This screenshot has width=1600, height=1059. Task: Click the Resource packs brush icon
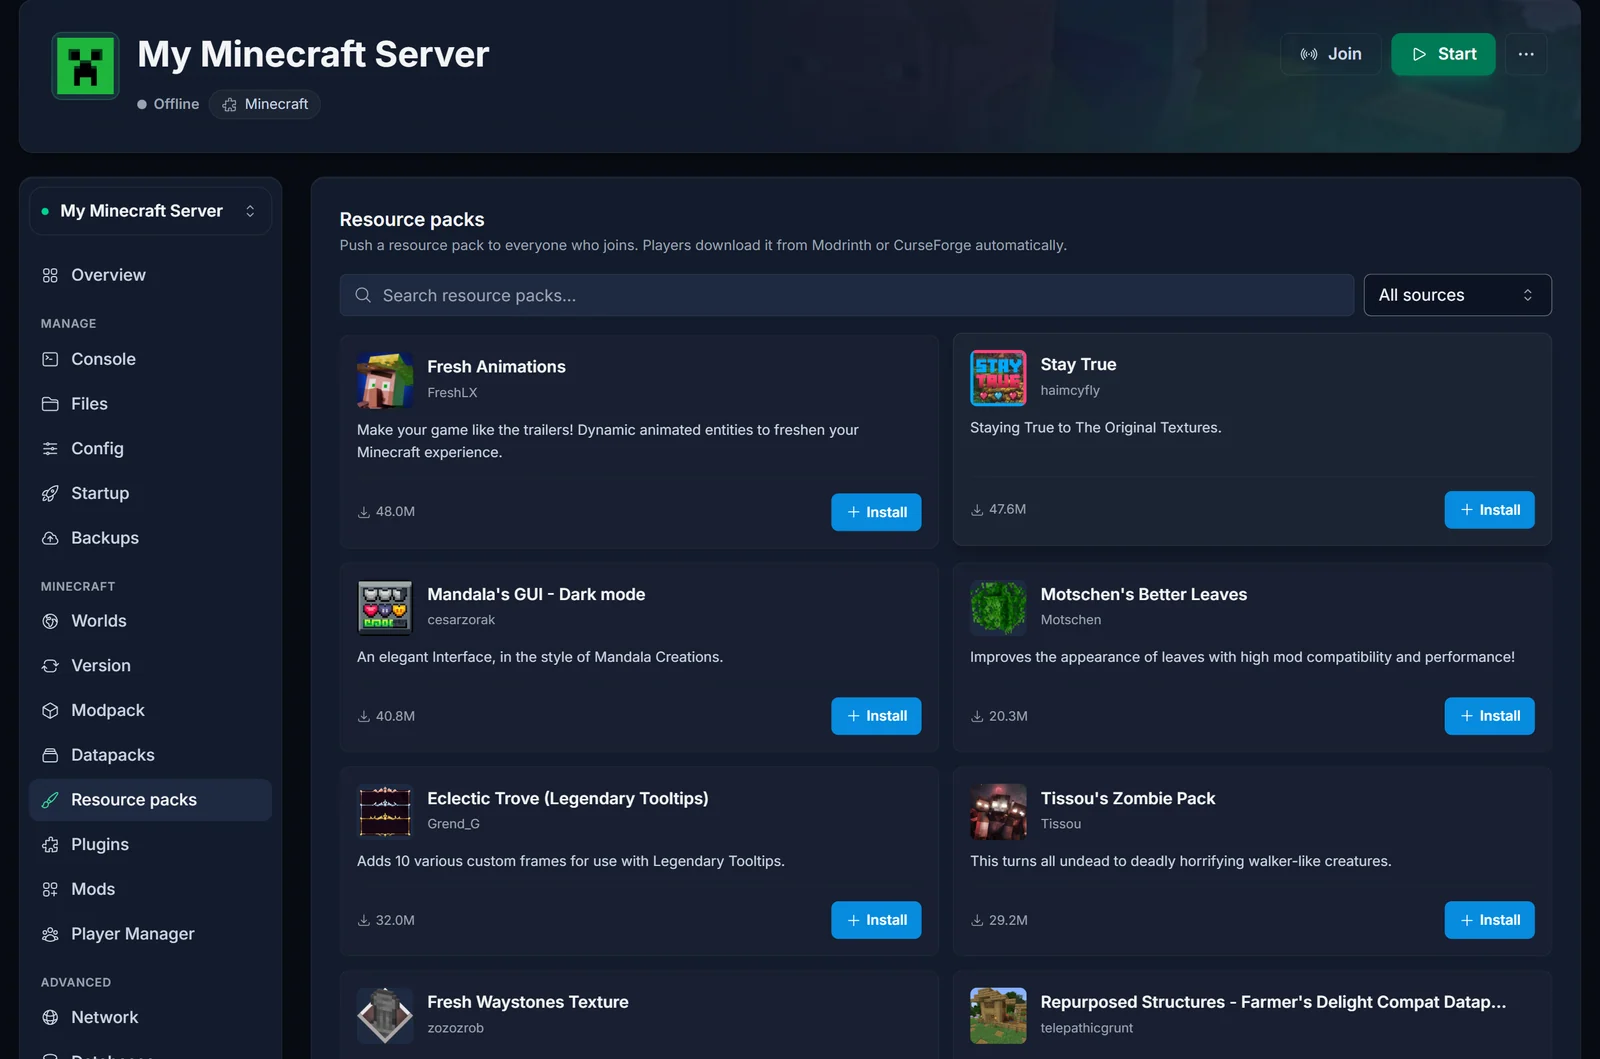pyautogui.click(x=50, y=800)
